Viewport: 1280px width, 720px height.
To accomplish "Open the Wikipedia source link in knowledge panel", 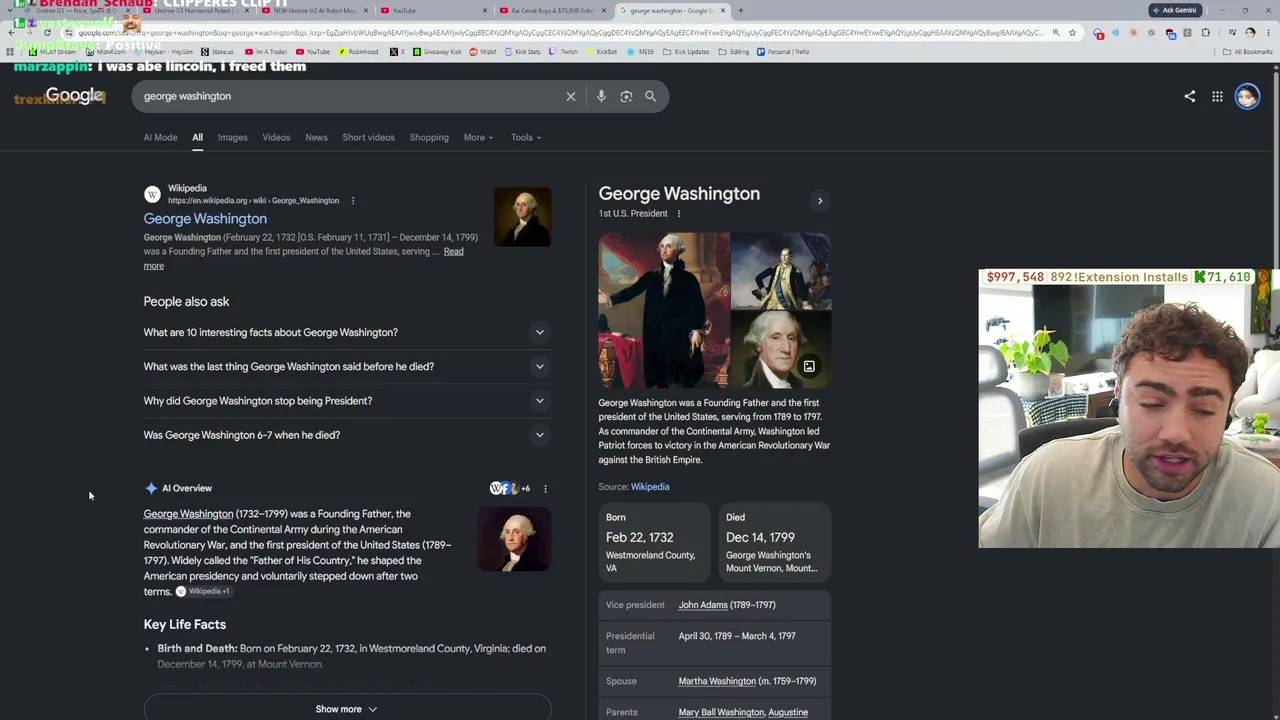I will 650,487.
